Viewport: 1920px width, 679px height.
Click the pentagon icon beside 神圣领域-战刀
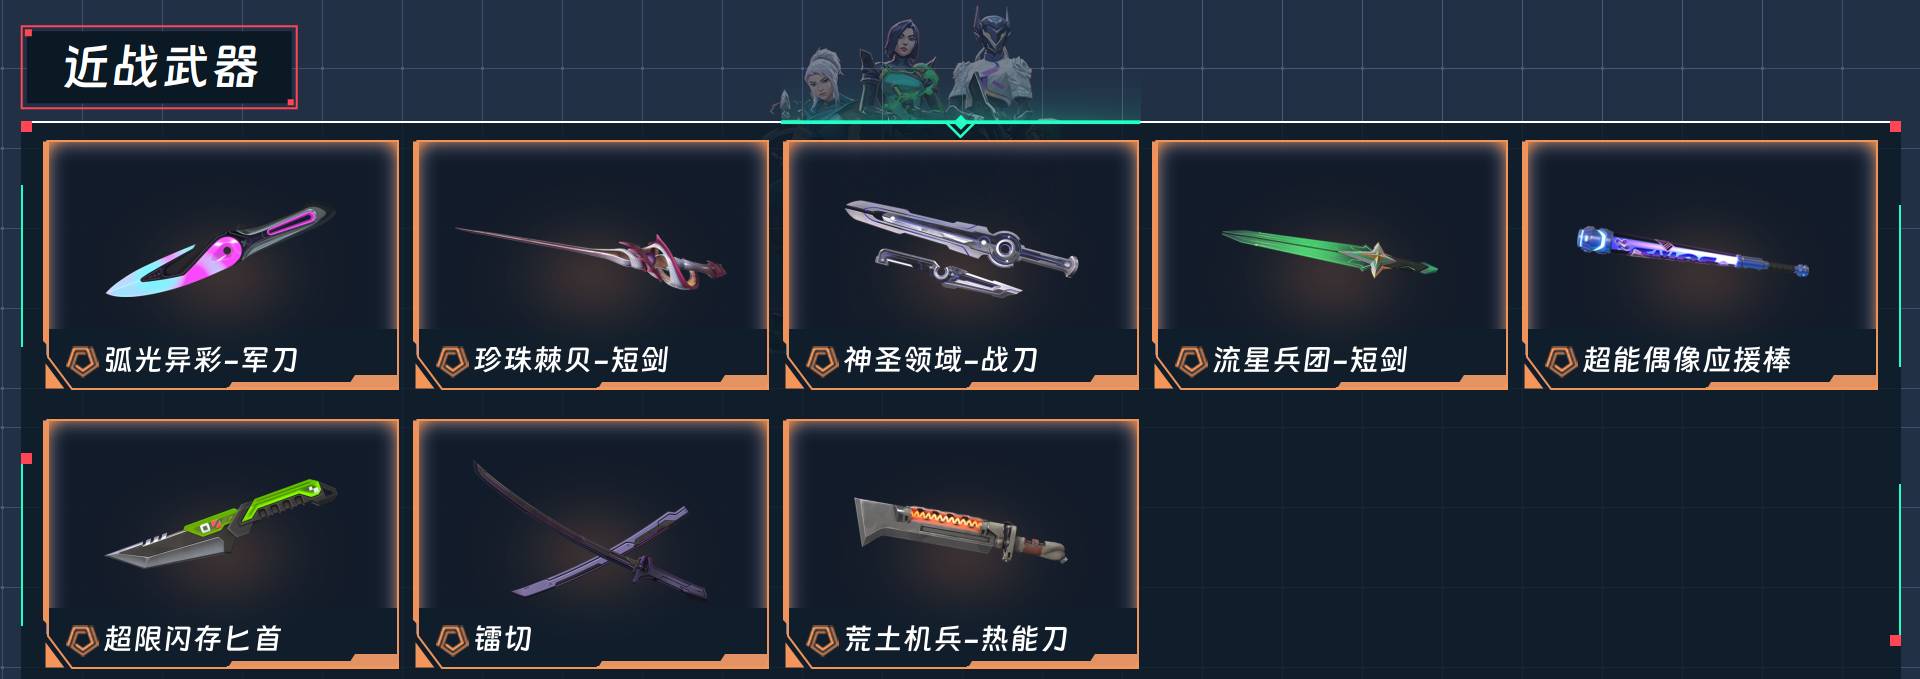(x=822, y=360)
